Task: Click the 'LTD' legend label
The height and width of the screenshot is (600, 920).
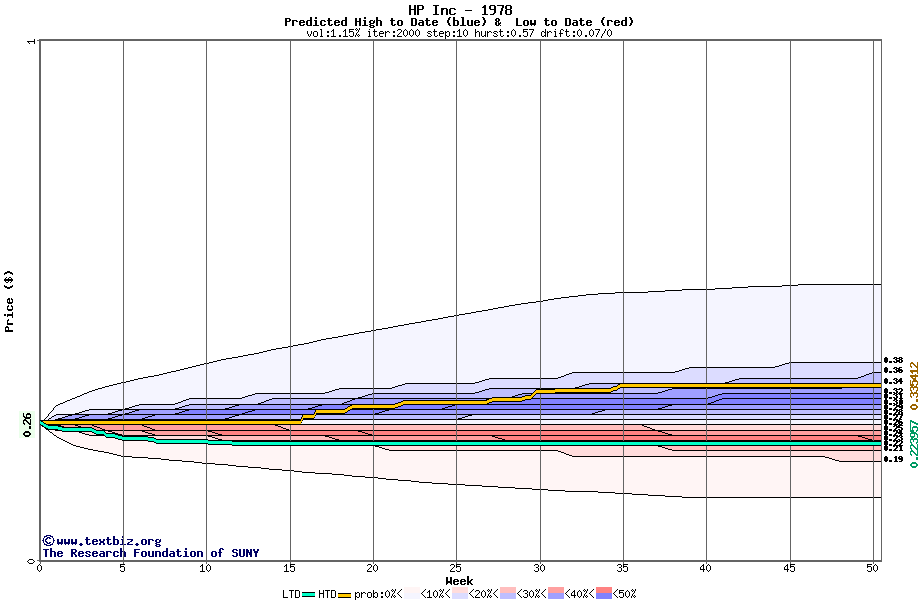Action: point(291,594)
